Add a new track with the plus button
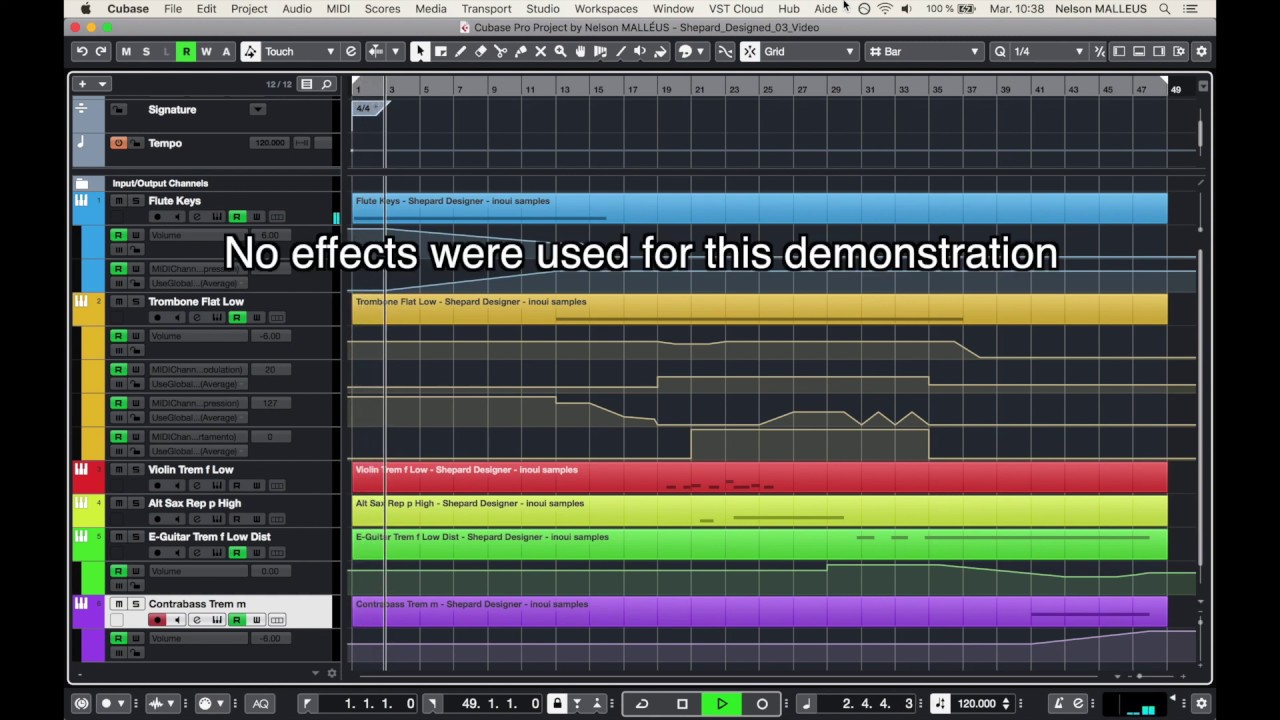The height and width of the screenshot is (720, 1280). (x=82, y=85)
